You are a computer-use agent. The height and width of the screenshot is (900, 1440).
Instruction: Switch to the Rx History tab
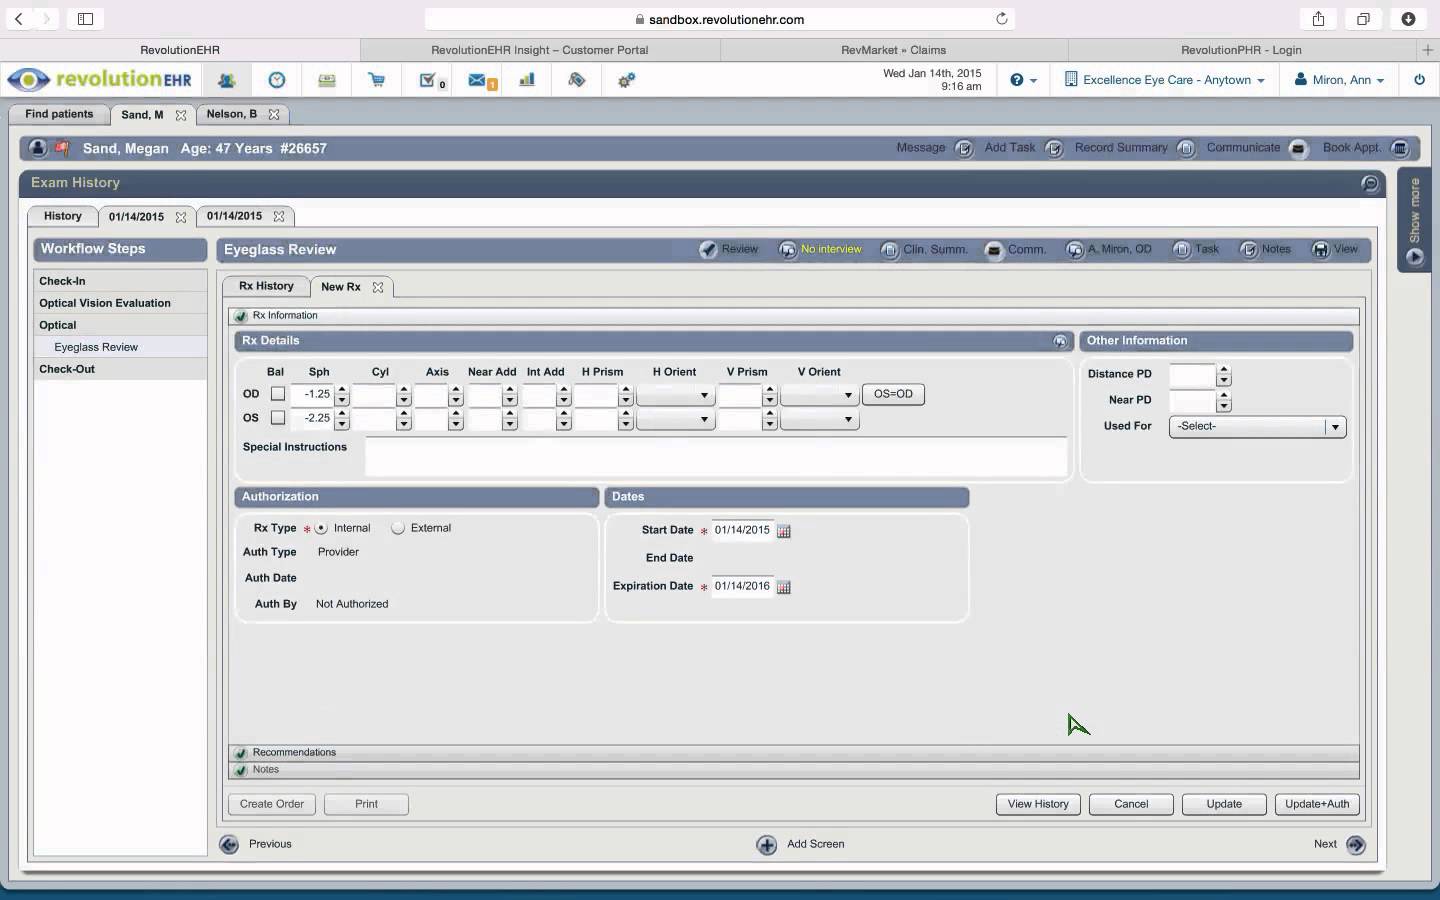coord(265,287)
